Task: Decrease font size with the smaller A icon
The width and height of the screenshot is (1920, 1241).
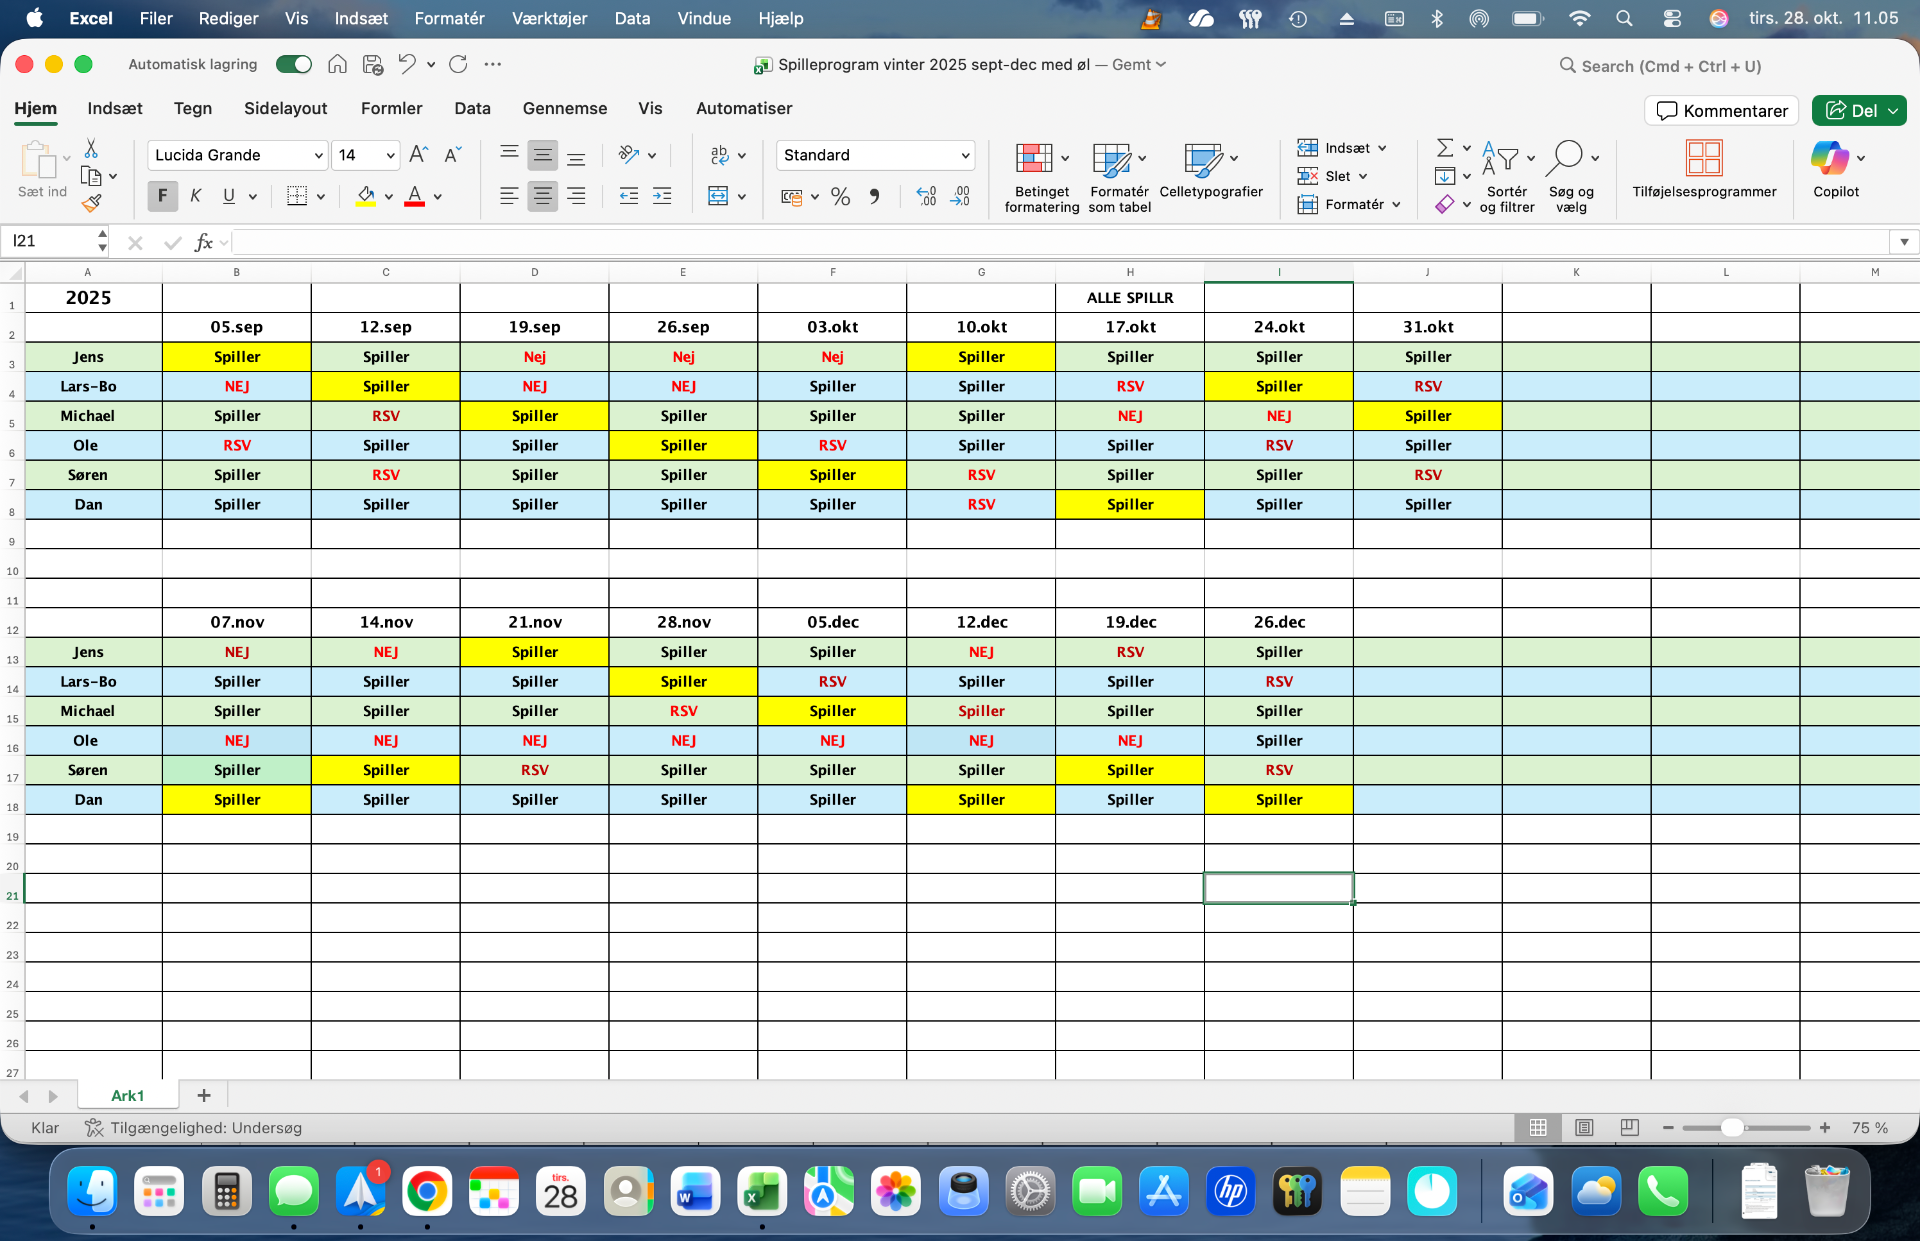Action: (453, 154)
